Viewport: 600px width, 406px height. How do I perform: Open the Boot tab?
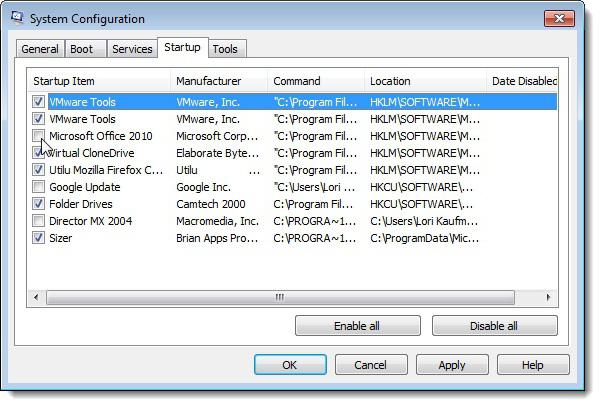(85, 49)
